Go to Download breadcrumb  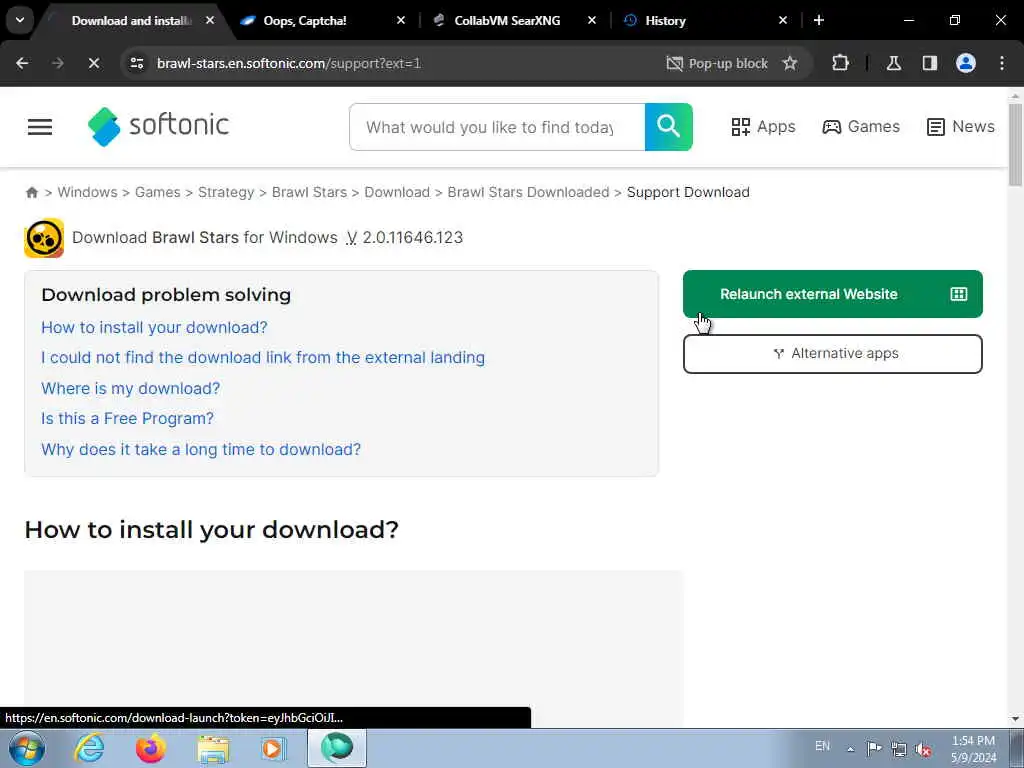coord(397,192)
